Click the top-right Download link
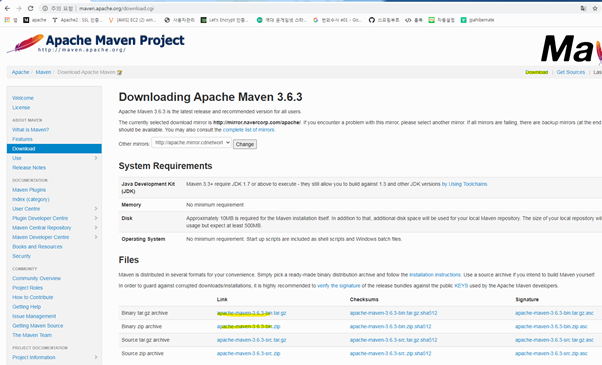 tap(537, 72)
